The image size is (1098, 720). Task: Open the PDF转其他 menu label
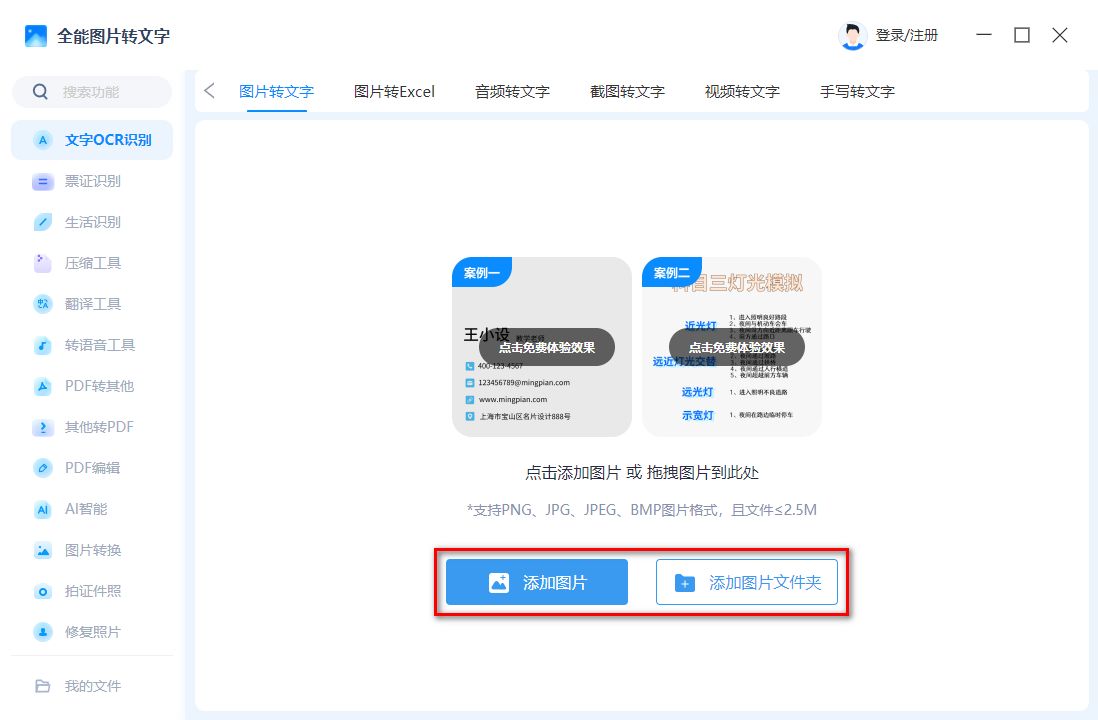coord(99,386)
